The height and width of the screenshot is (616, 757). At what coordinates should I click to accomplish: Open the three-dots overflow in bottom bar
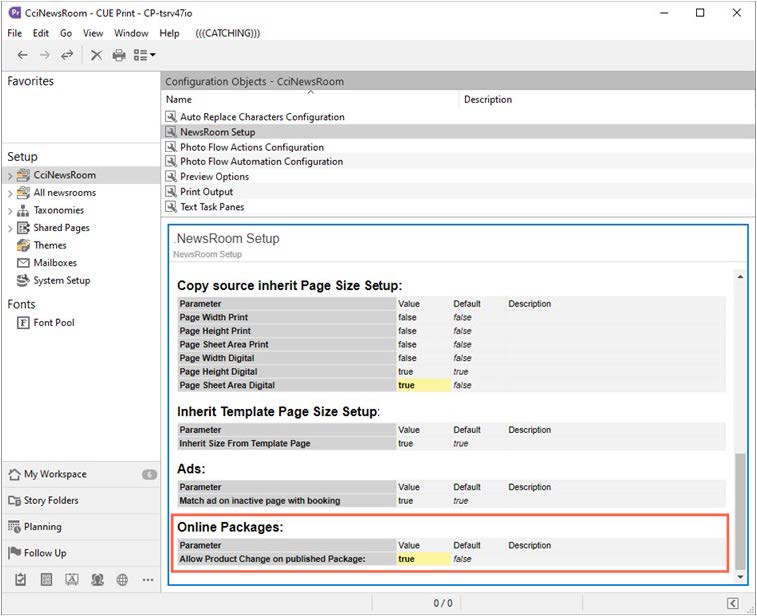tap(147, 579)
